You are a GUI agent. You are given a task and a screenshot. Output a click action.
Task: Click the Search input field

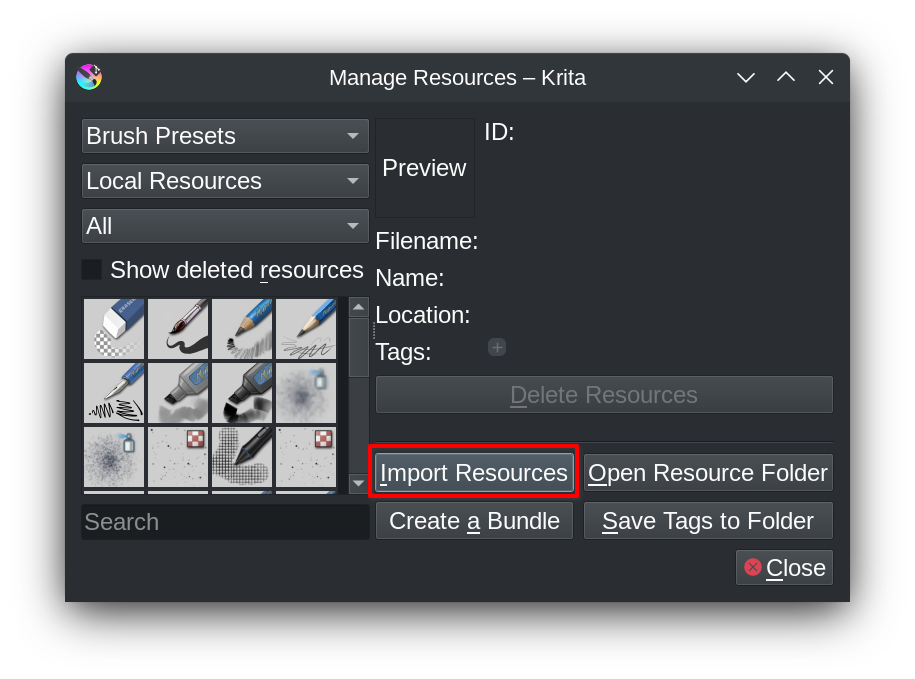225,522
